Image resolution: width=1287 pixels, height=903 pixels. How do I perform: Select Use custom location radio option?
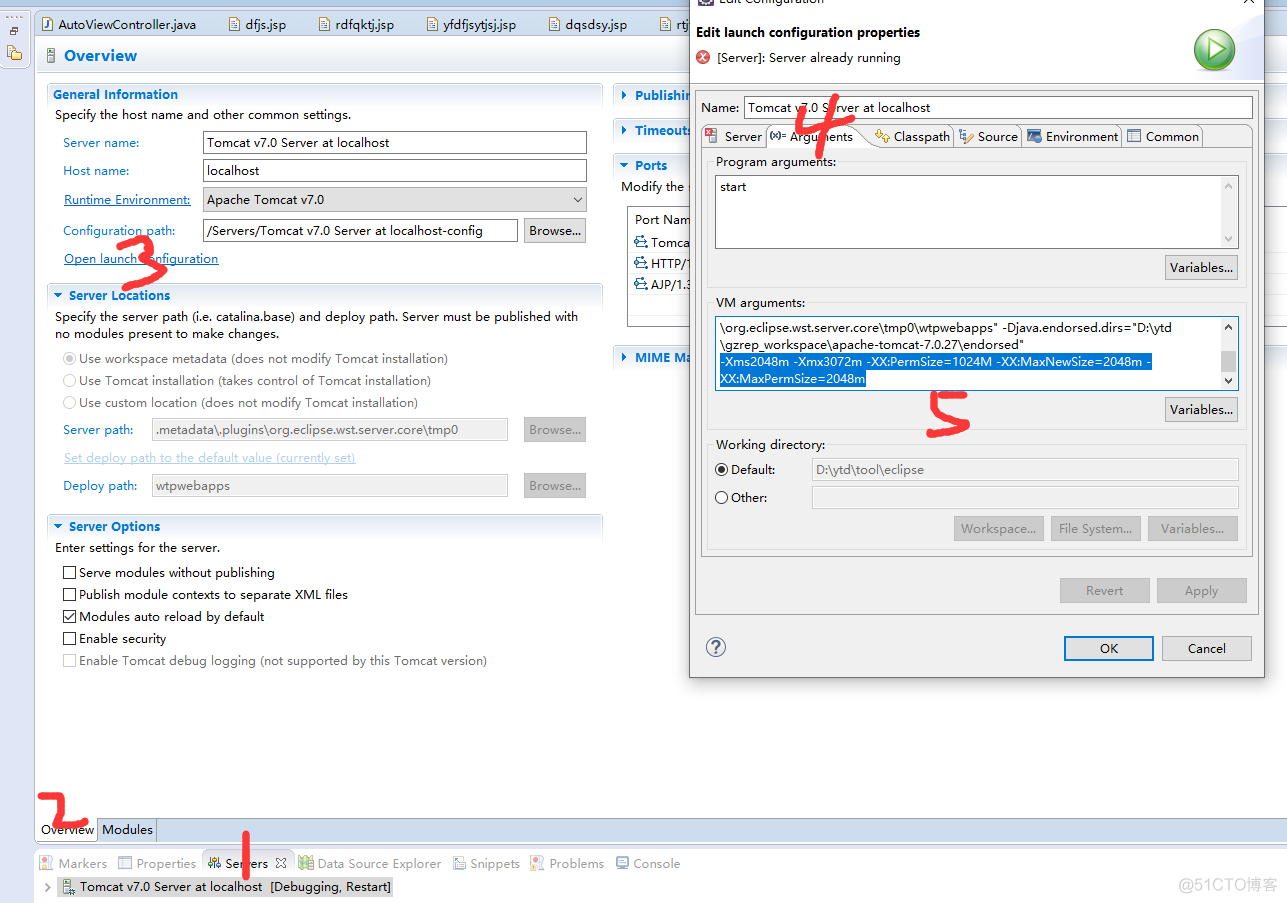[x=69, y=402]
